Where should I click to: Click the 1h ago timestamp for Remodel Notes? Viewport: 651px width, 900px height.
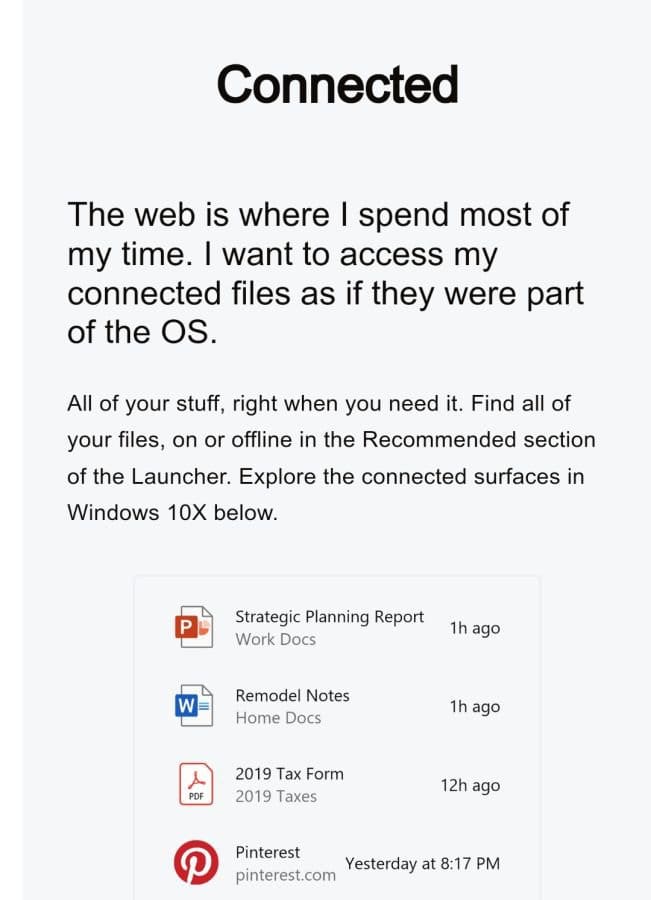(x=475, y=707)
